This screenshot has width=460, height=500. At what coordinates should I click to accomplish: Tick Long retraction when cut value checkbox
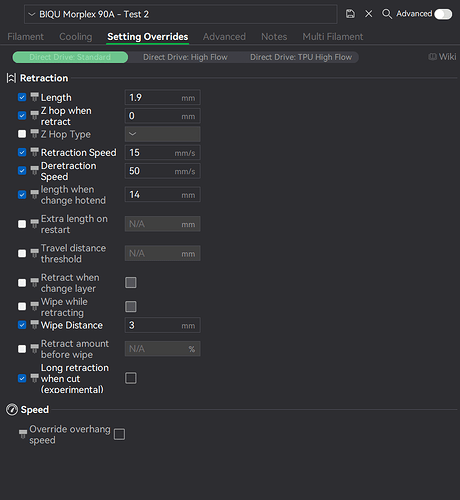point(131,378)
